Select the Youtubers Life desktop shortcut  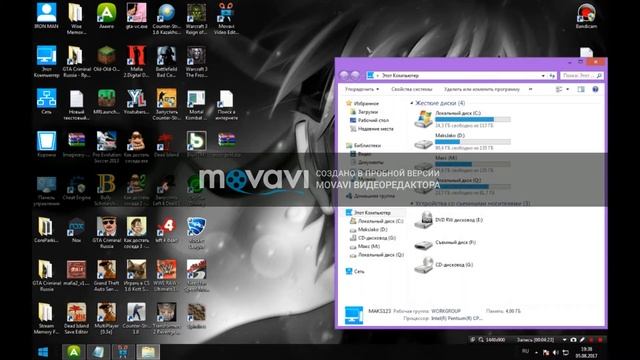pos(136,101)
